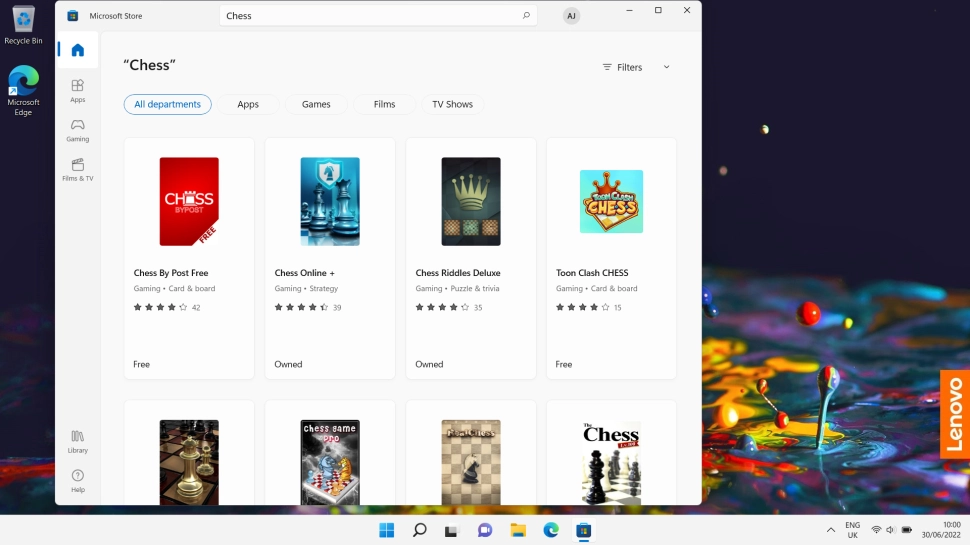Screen dimensions: 970x545
Task: Open Films & TV in the sidebar
Action: coord(77,170)
